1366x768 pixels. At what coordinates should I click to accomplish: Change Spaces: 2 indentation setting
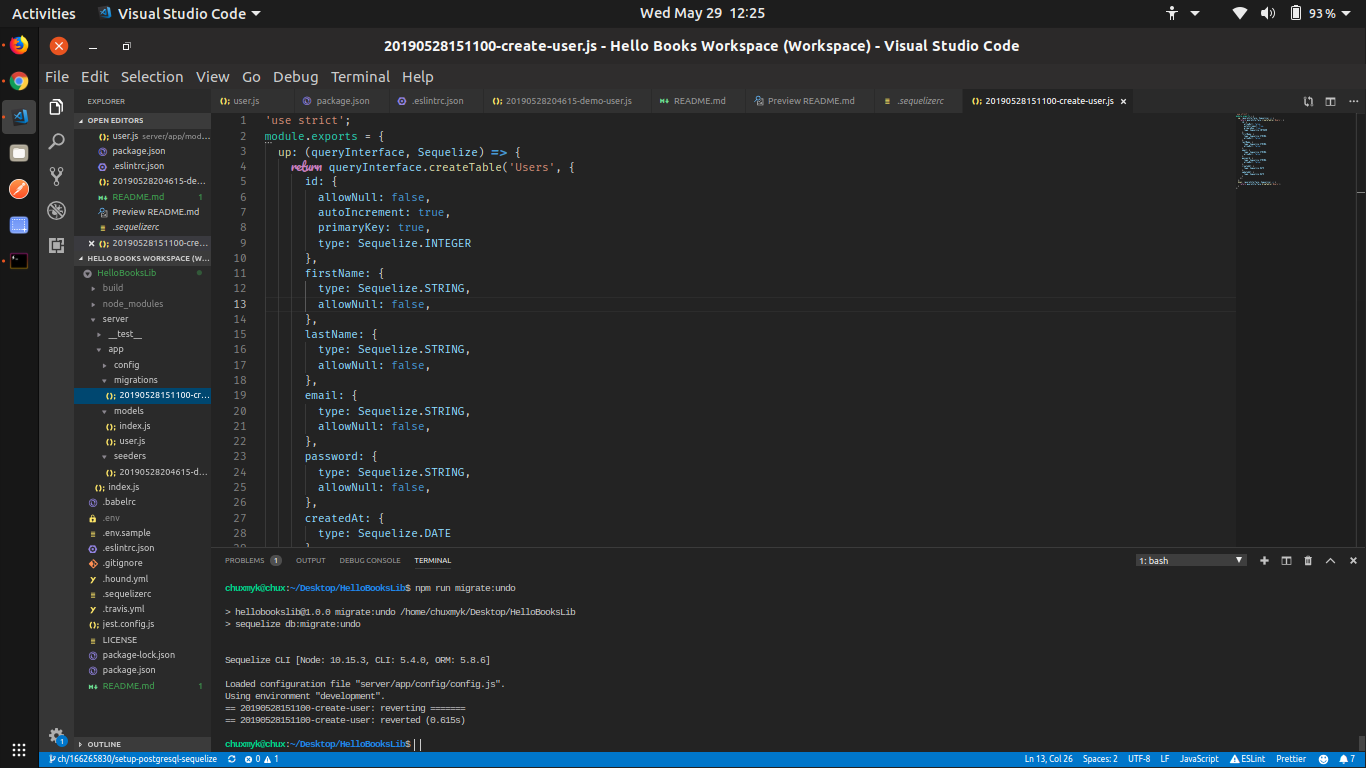1100,759
